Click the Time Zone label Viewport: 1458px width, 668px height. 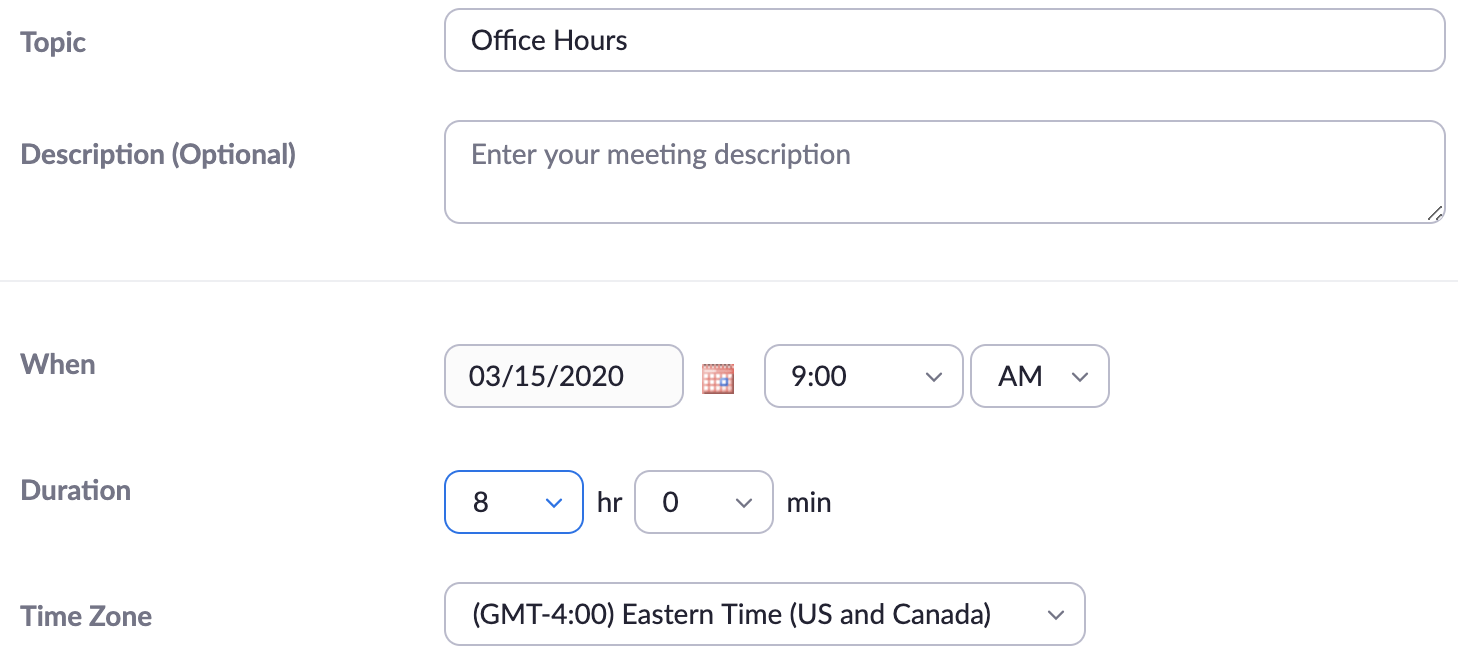pyautogui.click(x=86, y=617)
